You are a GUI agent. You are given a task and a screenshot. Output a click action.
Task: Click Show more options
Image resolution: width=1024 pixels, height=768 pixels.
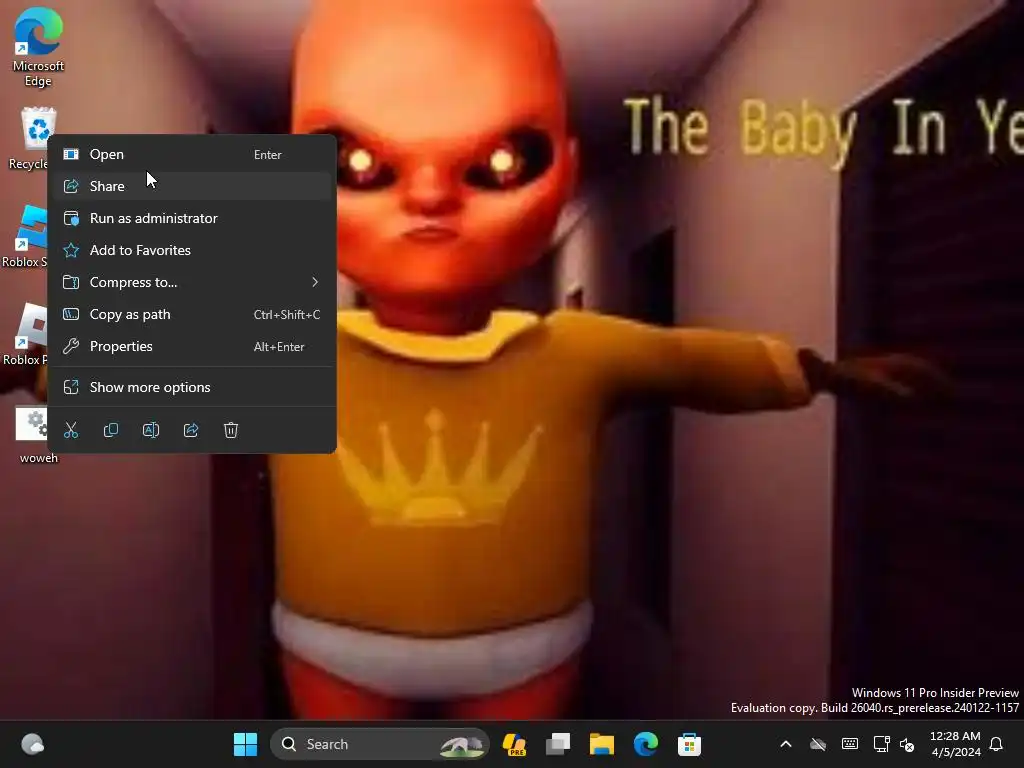192,387
